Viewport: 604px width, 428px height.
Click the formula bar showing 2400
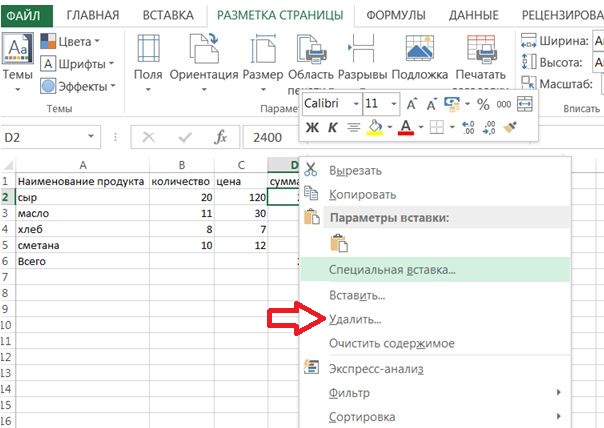point(272,138)
